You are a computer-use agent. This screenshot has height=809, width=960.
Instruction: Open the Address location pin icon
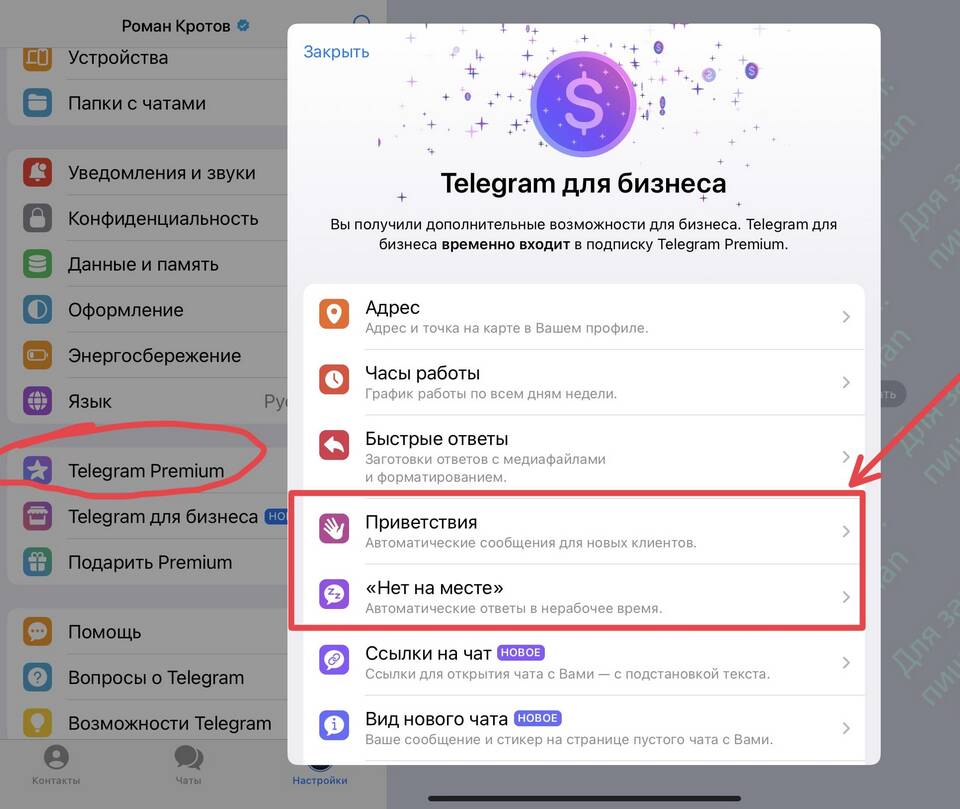(334, 314)
